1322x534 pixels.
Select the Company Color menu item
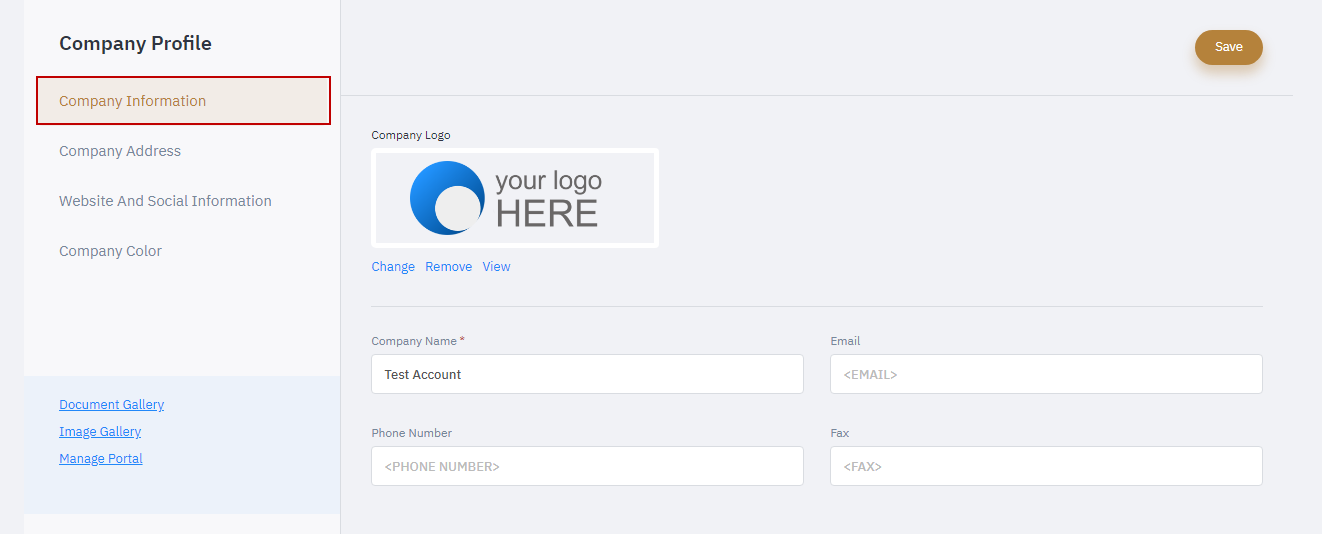pyautogui.click(x=110, y=251)
